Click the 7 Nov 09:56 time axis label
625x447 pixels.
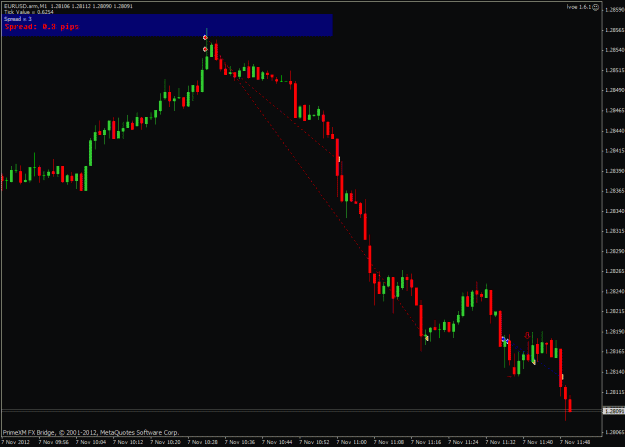pos(53,442)
